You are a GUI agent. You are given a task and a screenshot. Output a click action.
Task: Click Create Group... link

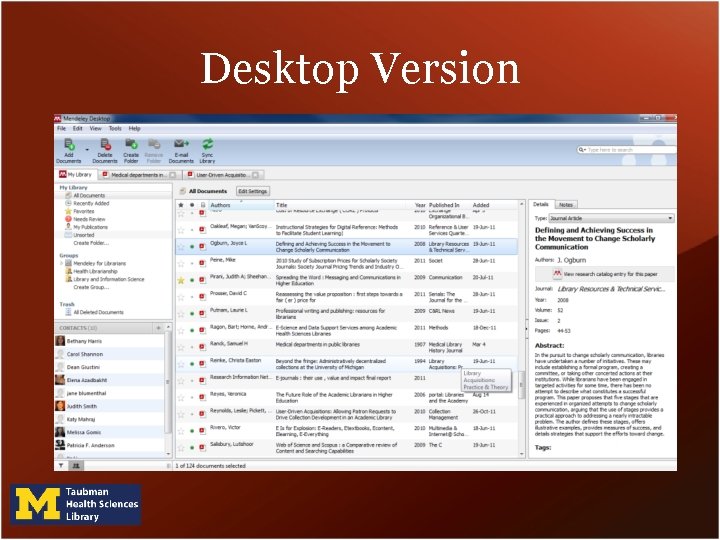[x=91, y=287]
